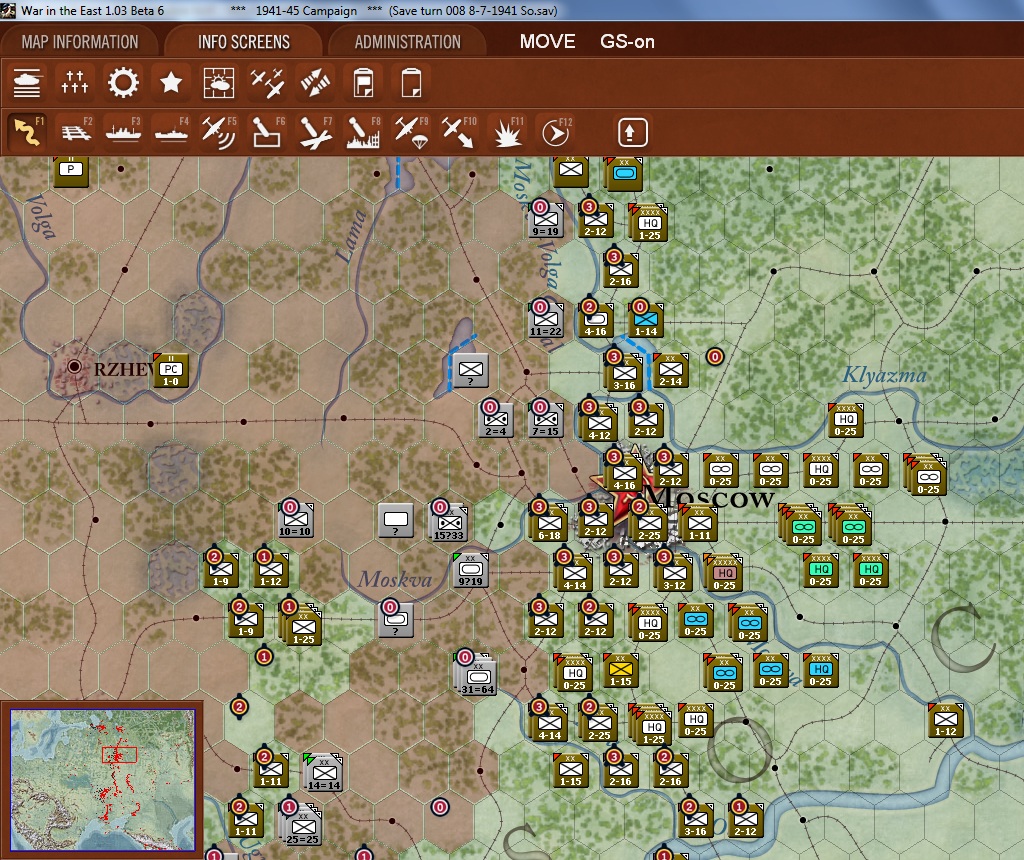The width and height of the screenshot is (1024, 860).
Task: Show the weather map icon
Action: click(219, 83)
